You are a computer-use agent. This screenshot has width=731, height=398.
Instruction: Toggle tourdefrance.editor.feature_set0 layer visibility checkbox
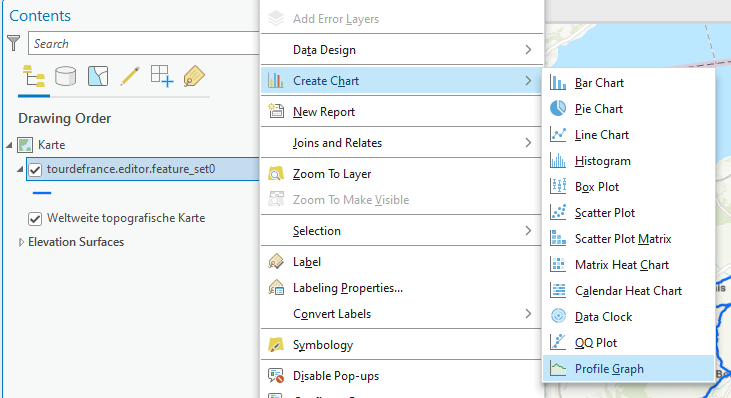[35, 170]
